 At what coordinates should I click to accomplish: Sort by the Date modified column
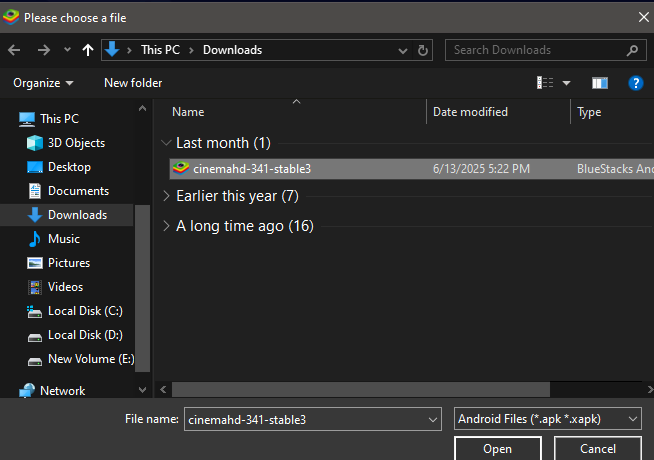(470, 112)
